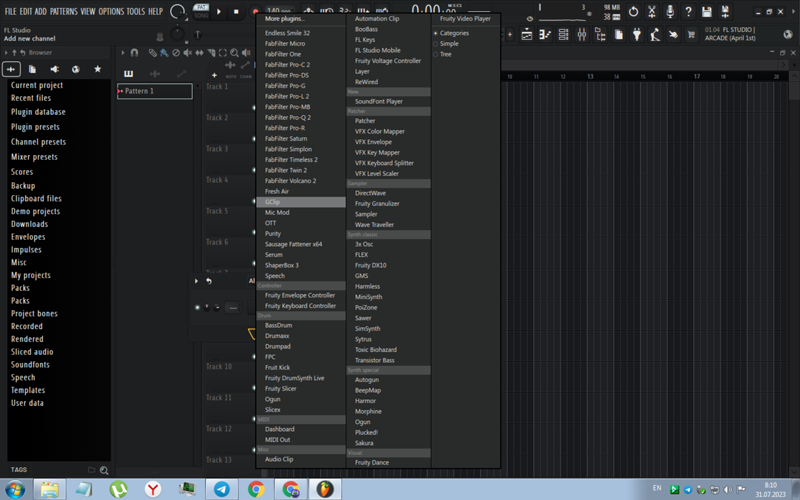Viewport: 800px width, 500px height.
Task: Click the piano keys pattern picker icon
Action: [129, 73]
